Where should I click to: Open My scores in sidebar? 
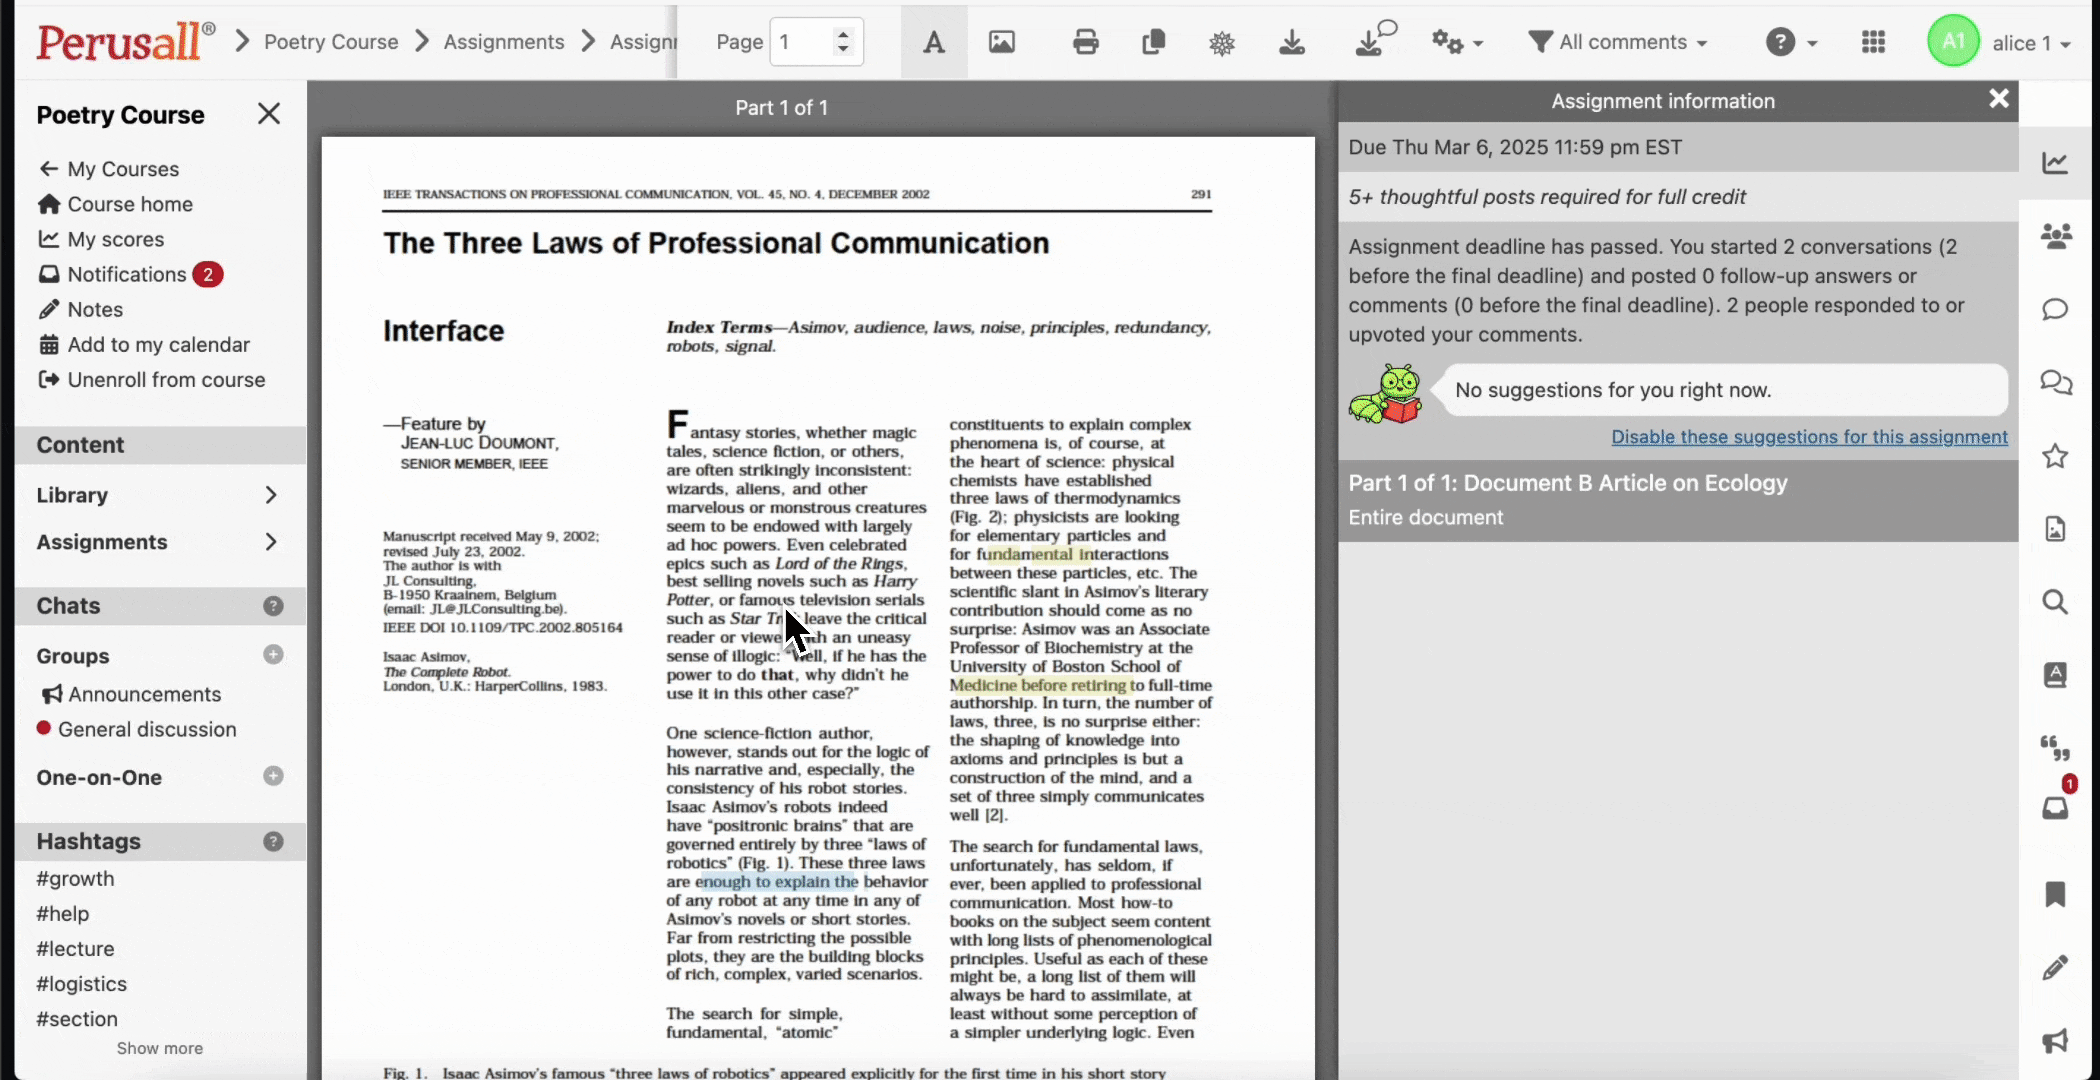(x=115, y=239)
